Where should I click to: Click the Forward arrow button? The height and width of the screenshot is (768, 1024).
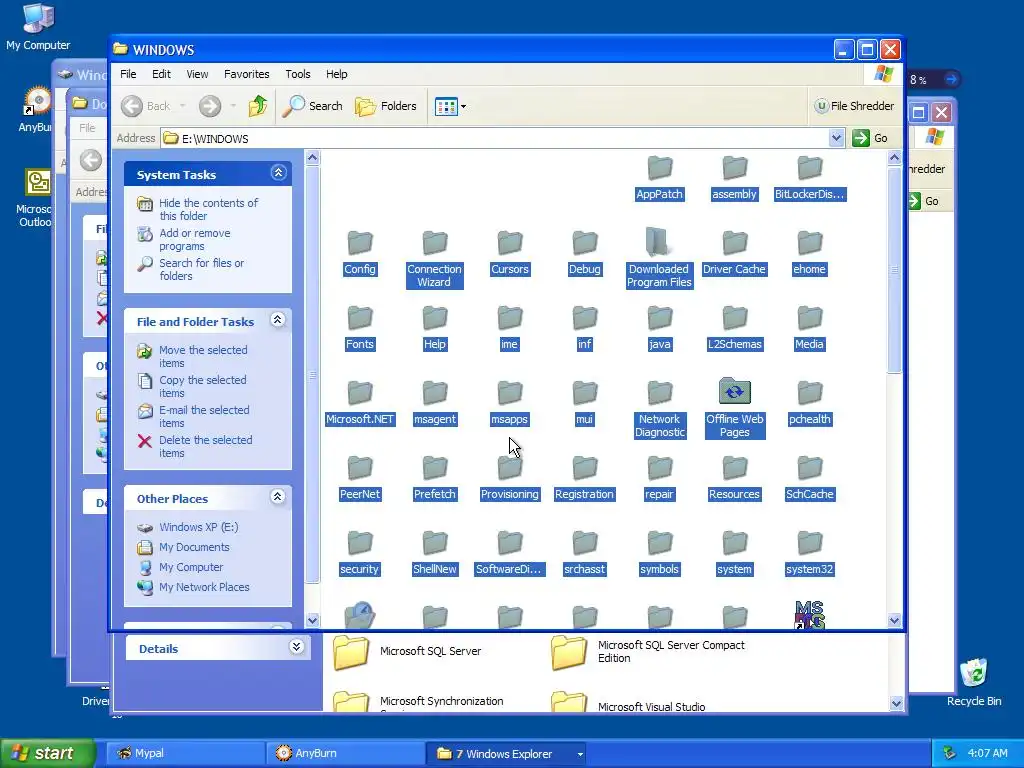[210, 106]
